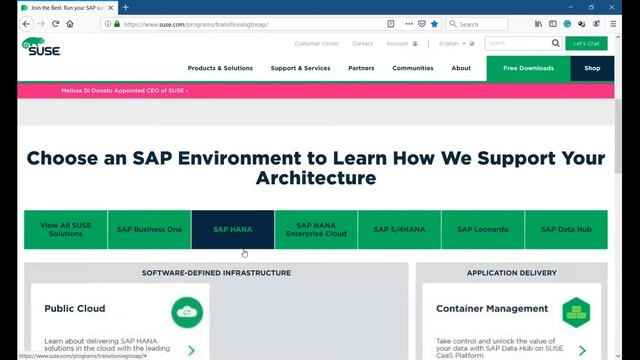Click the Container Management card chevron arrow

(582, 350)
